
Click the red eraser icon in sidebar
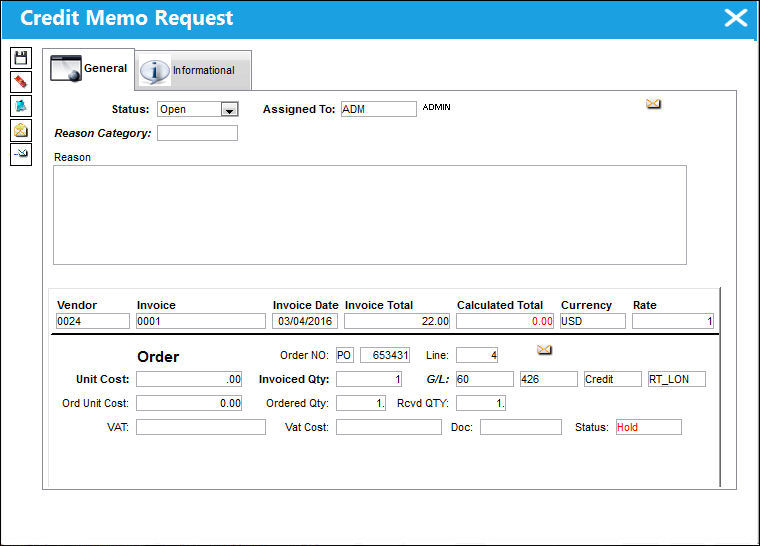click(21, 82)
